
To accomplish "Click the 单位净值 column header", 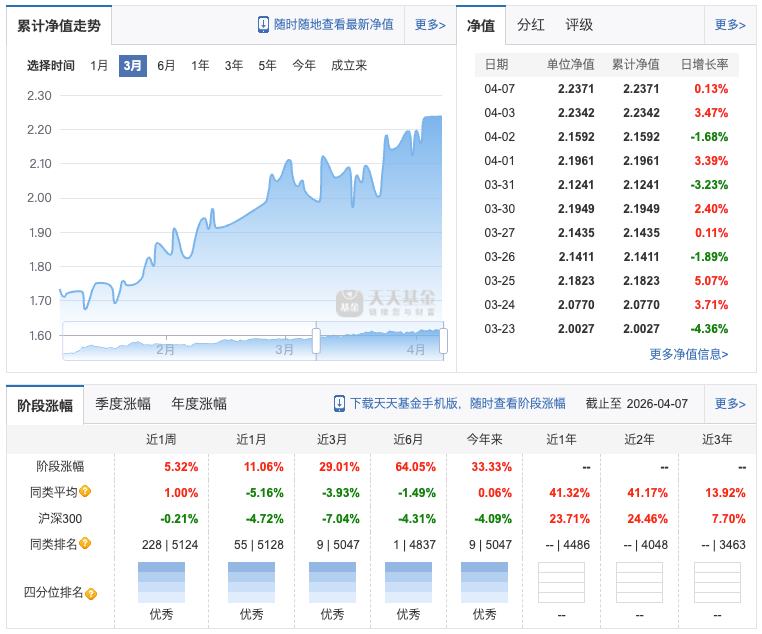I will point(571,65).
